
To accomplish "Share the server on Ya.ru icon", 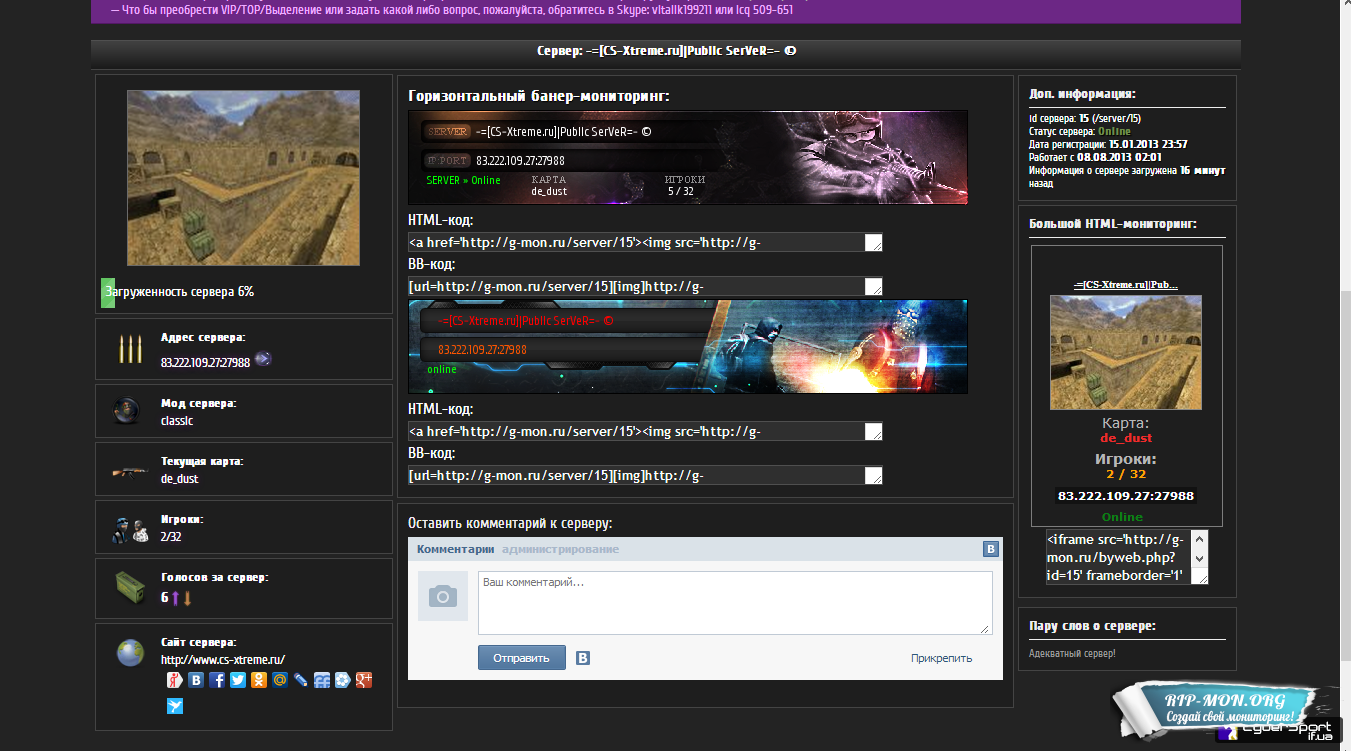I will [175, 680].
